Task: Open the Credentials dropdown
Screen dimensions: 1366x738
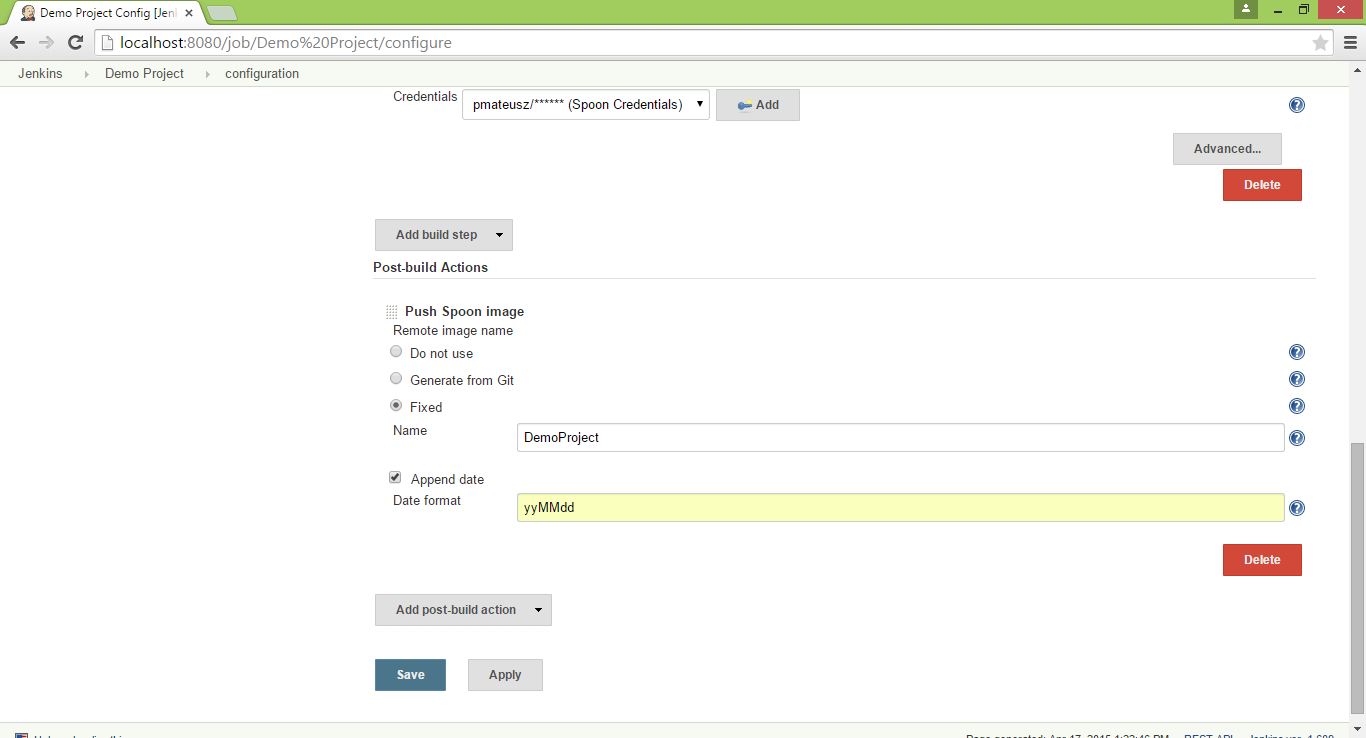Action: pyautogui.click(x=586, y=104)
